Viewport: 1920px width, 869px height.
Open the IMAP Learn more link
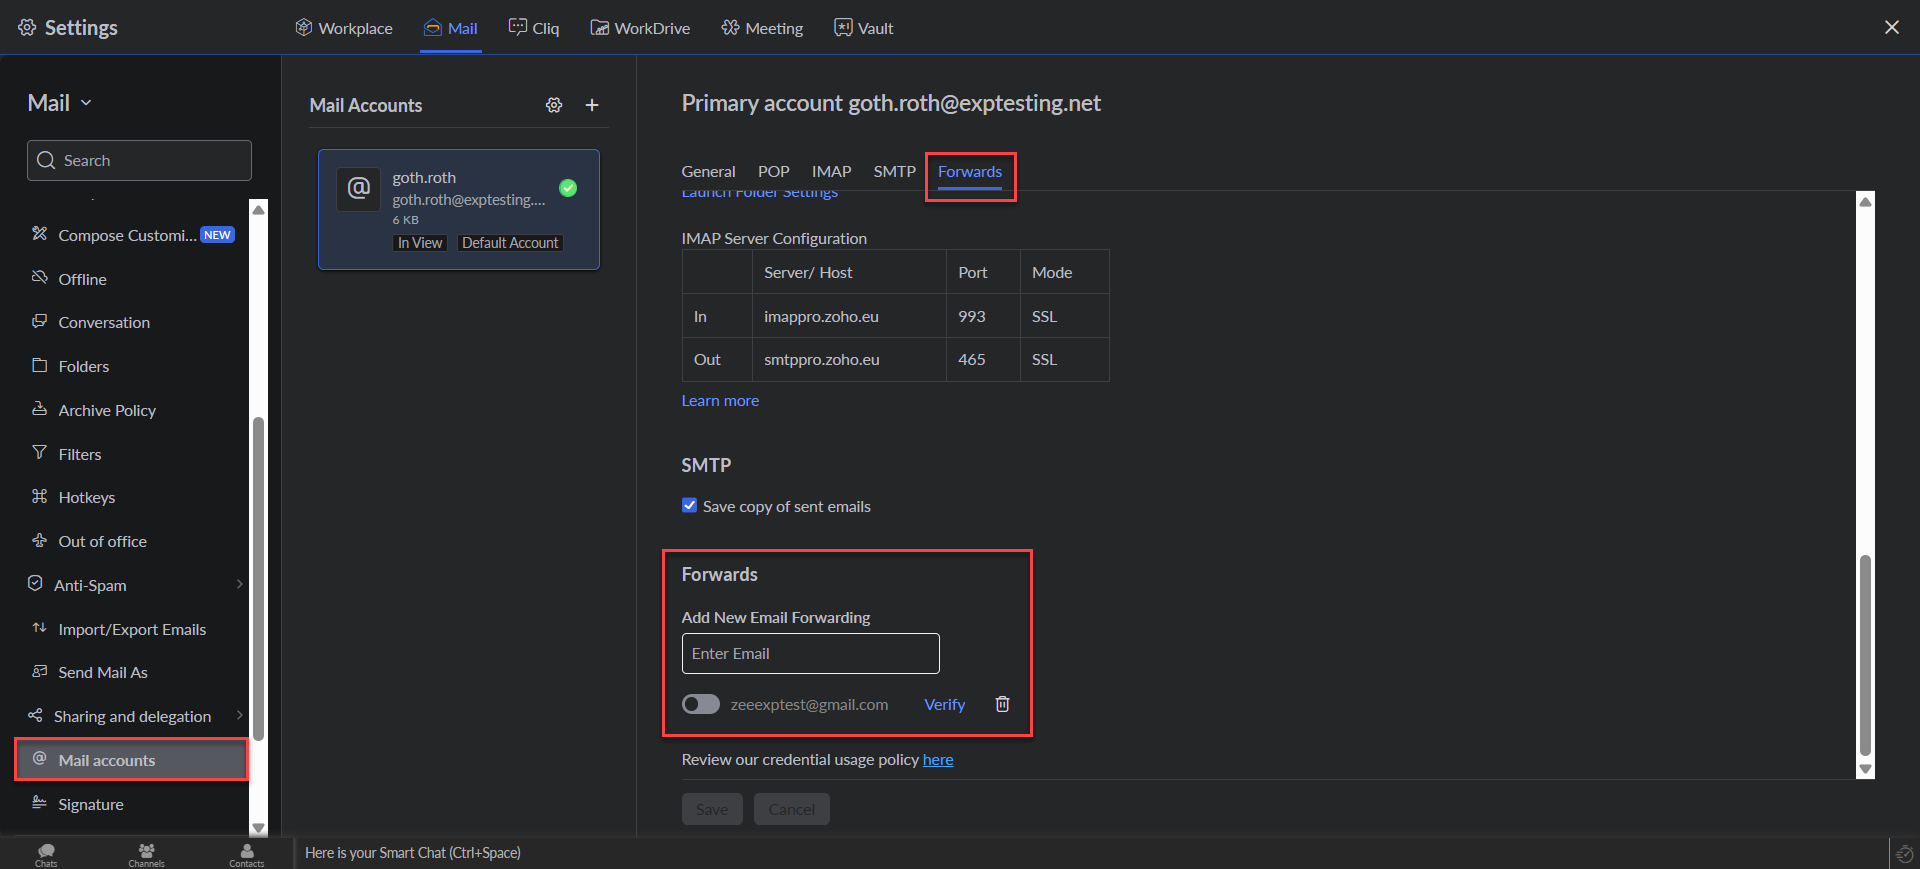[x=720, y=400]
